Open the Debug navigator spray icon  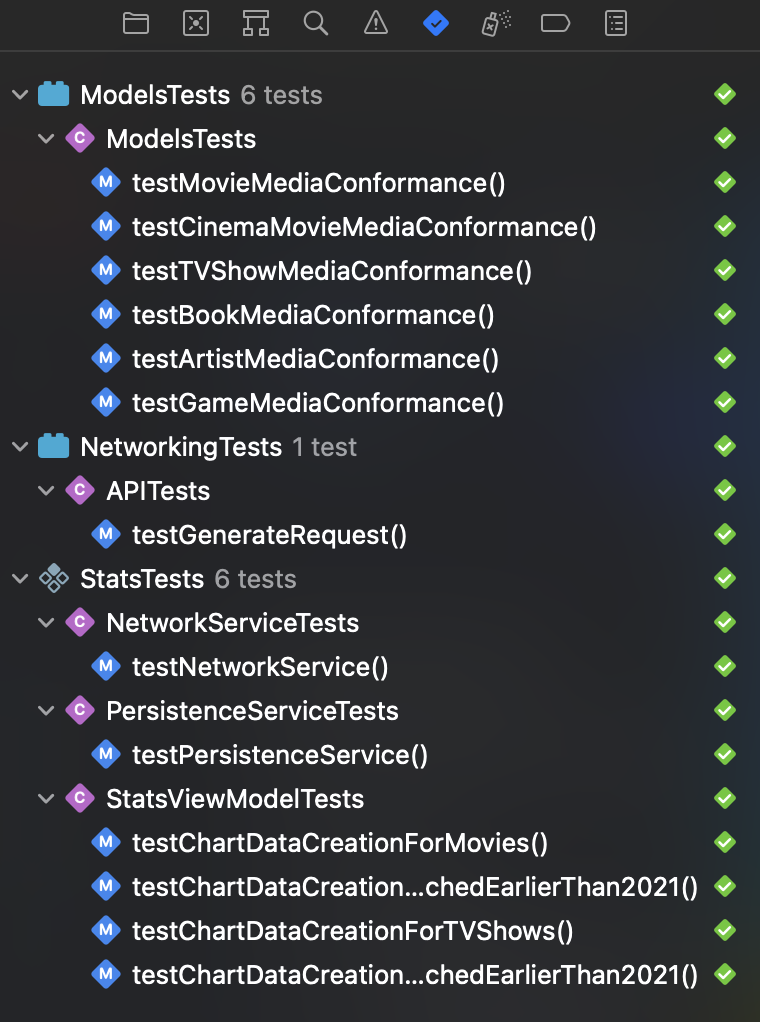496,23
